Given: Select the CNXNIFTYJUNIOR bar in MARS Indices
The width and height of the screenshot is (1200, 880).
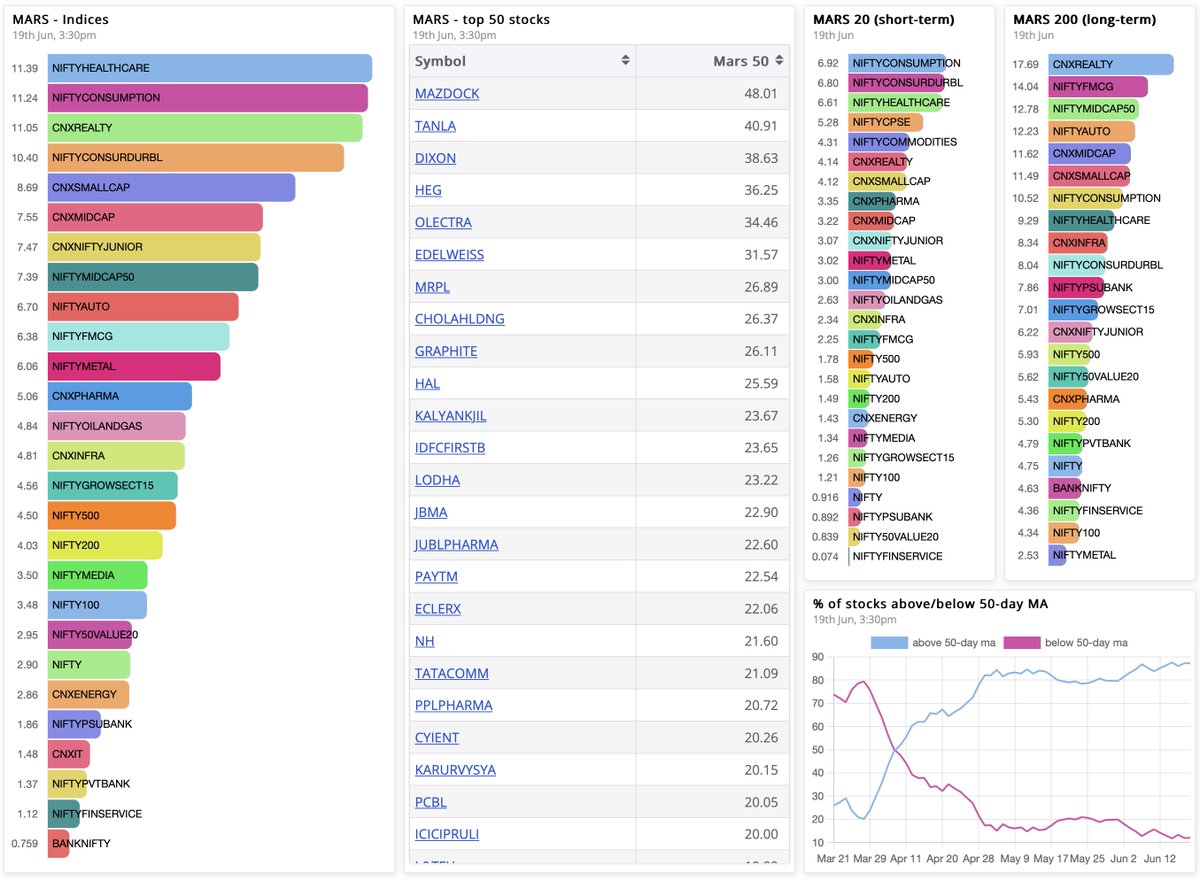Looking at the screenshot, I should (154, 247).
